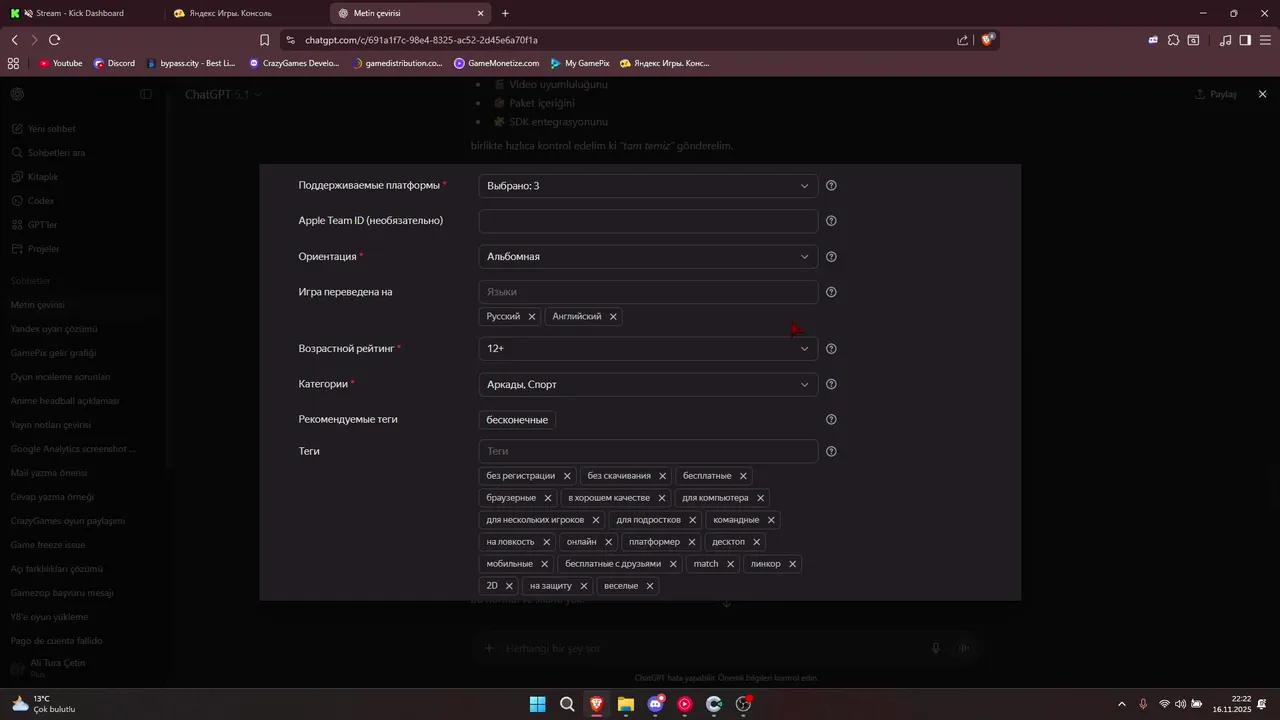Open the GameMonetize.com bookmark
Image resolution: width=1280 pixels, height=720 pixels.
(497, 63)
